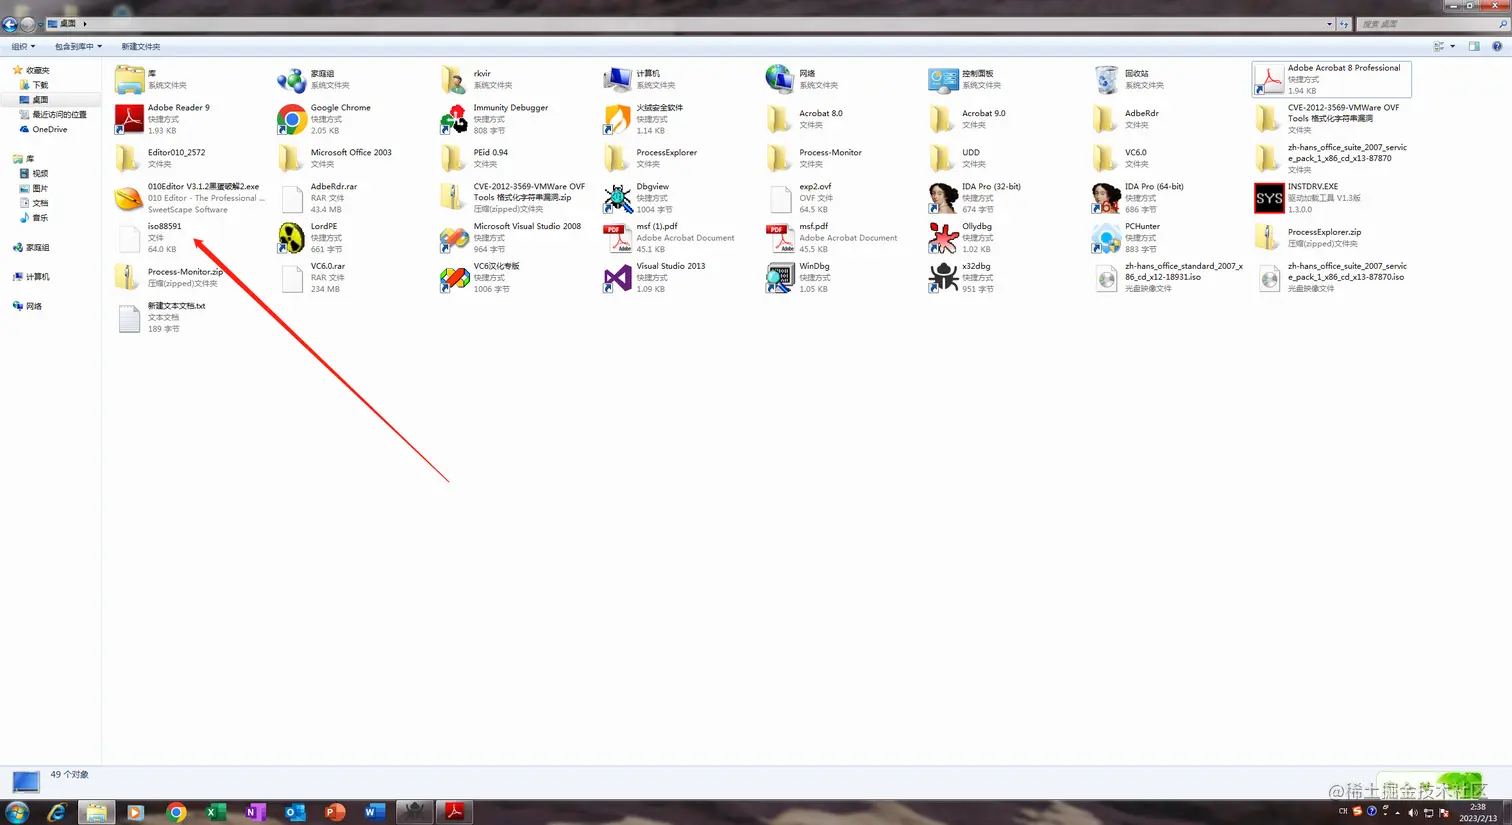The width and height of the screenshot is (1512, 825).
Task: Select the Dbgview shortcut icon
Action: coord(618,198)
